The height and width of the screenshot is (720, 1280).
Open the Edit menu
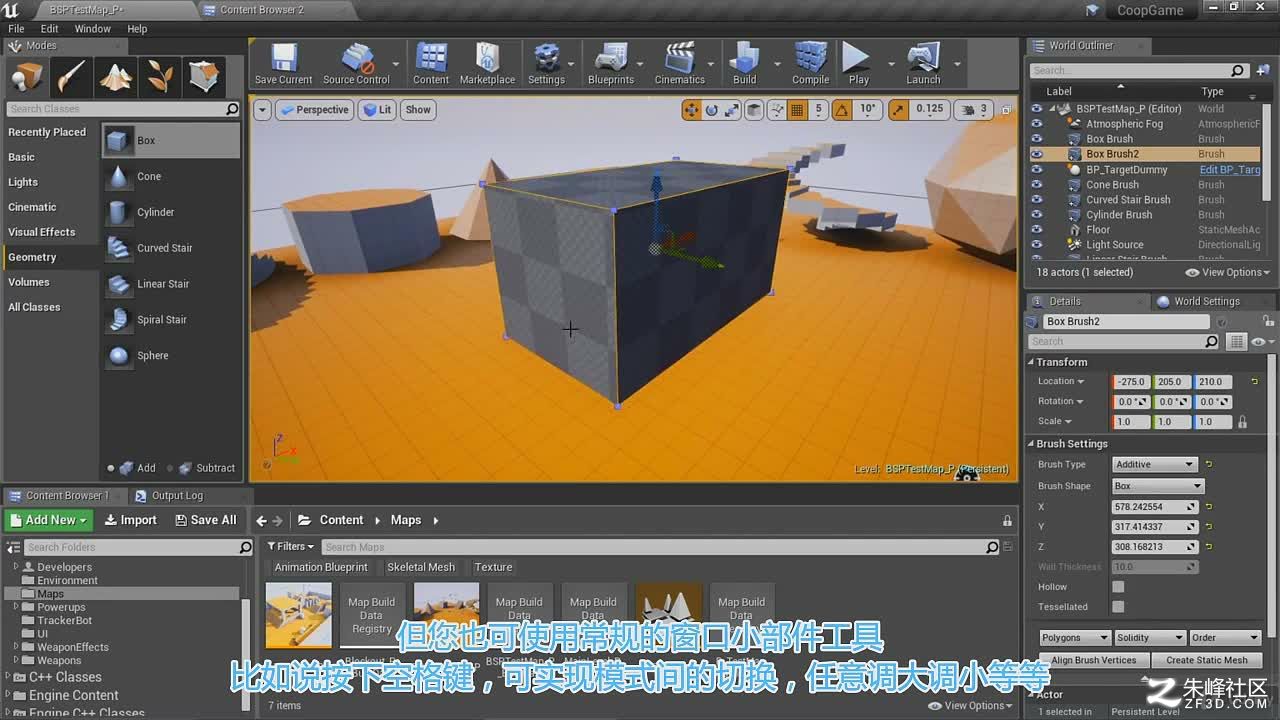(49, 29)
